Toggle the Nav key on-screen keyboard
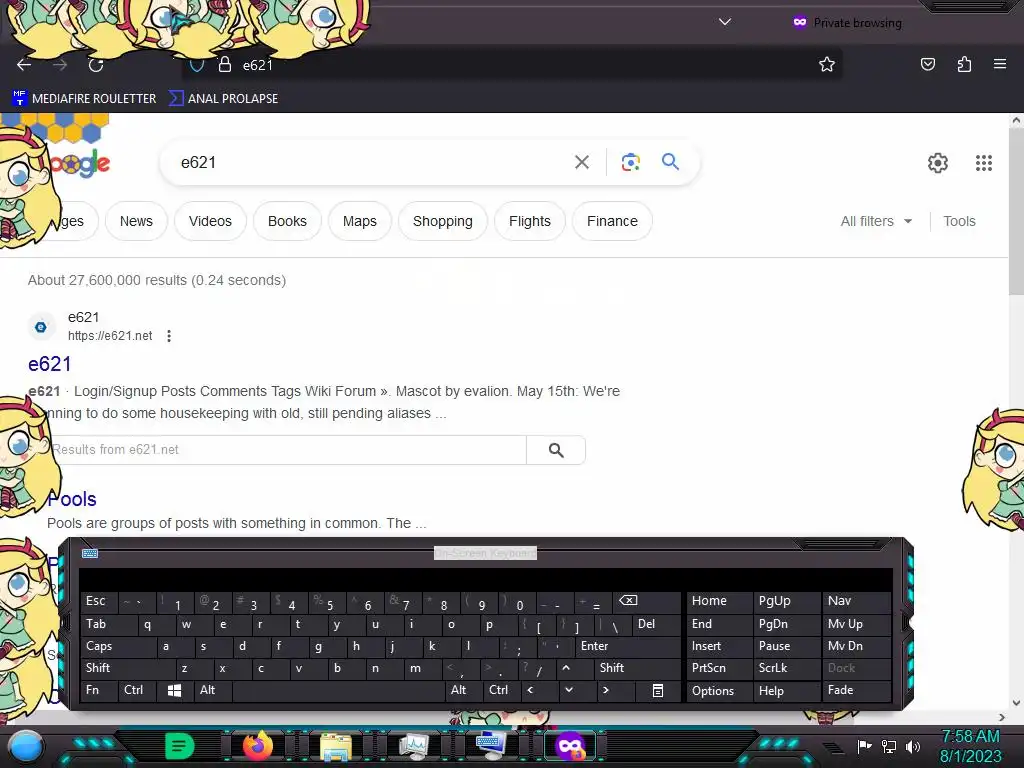 click(856, 601)
